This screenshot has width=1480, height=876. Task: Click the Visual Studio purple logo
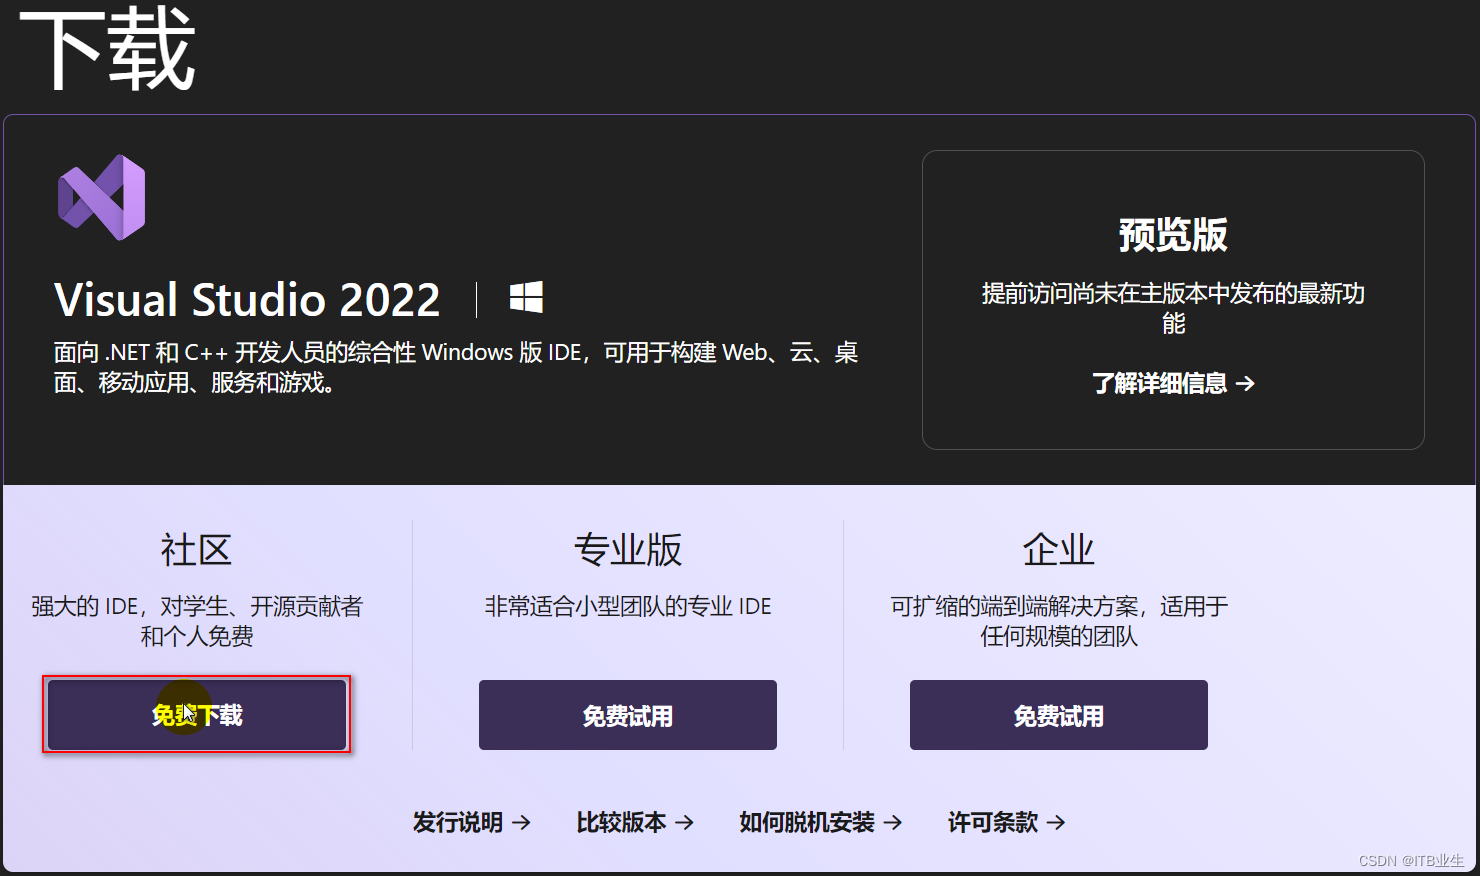(x=102, y=197)
